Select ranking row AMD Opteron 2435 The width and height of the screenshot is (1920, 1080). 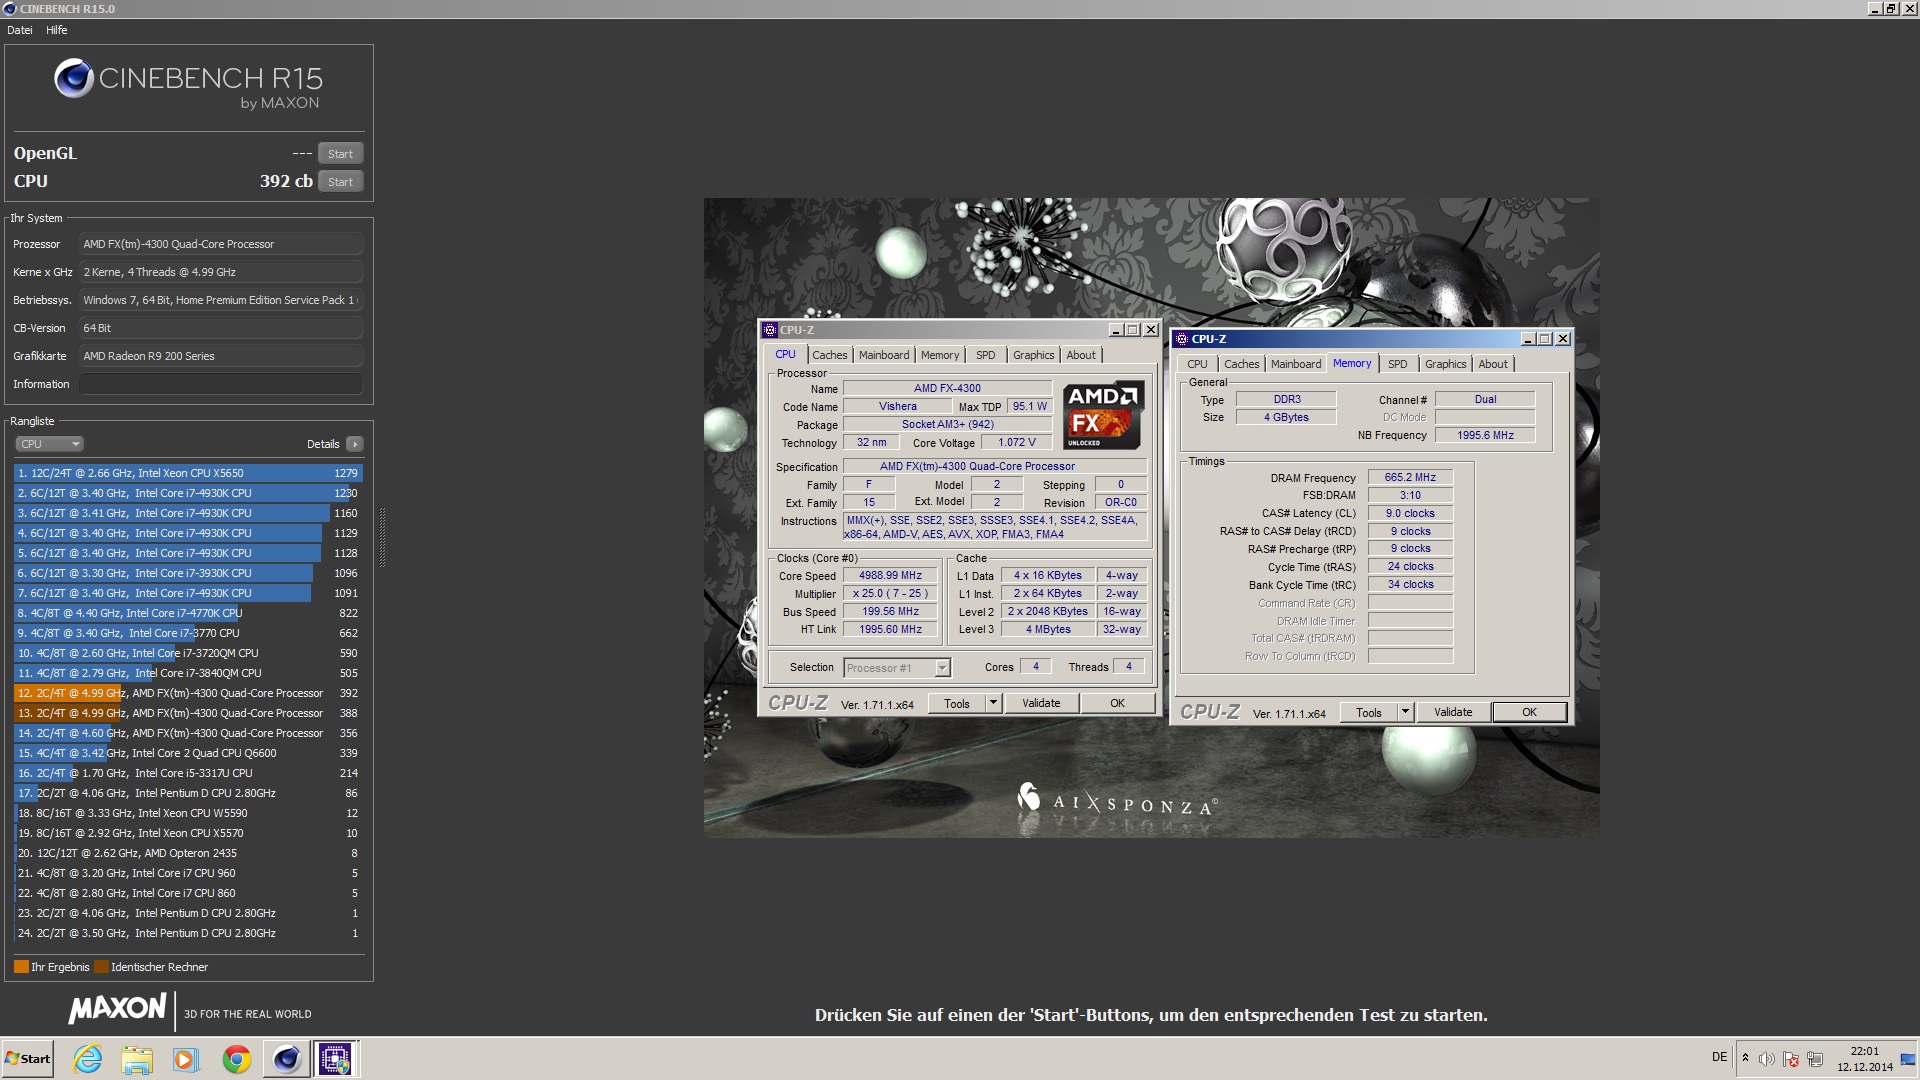tap(188, 853)
